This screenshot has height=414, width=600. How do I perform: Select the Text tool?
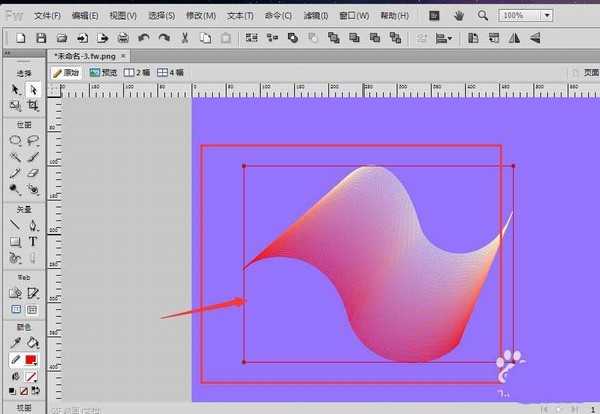tap(33, 241)
